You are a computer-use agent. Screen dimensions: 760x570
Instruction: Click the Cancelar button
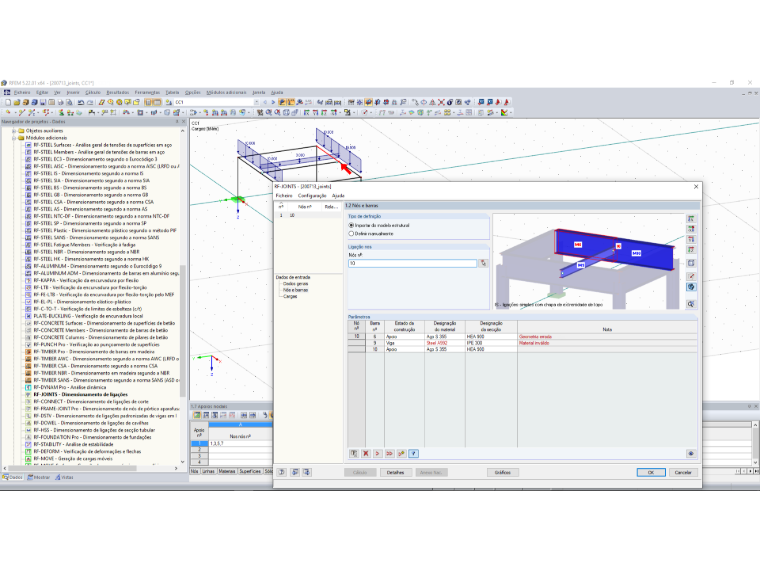pos(683,473)
